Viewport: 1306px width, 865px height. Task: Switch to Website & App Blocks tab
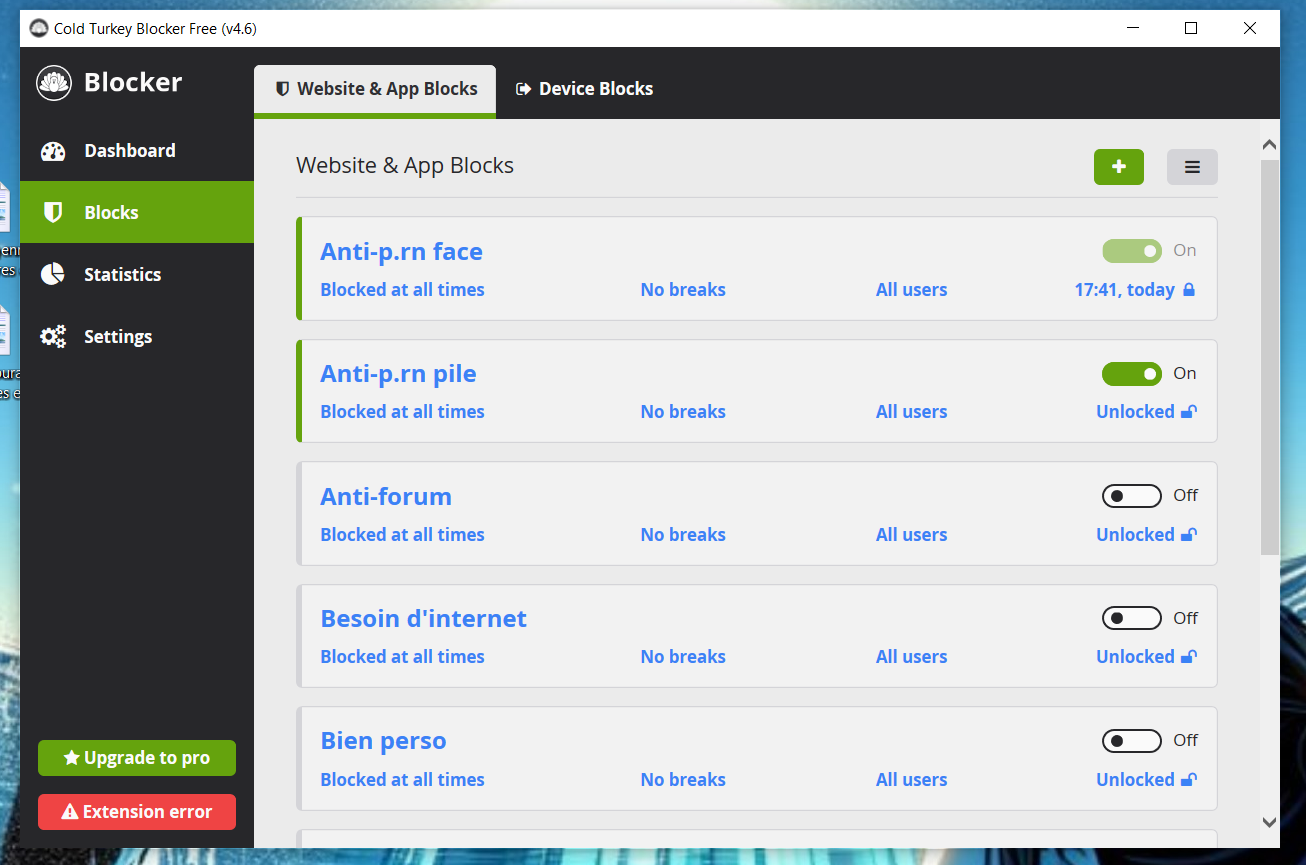(375, 90)
